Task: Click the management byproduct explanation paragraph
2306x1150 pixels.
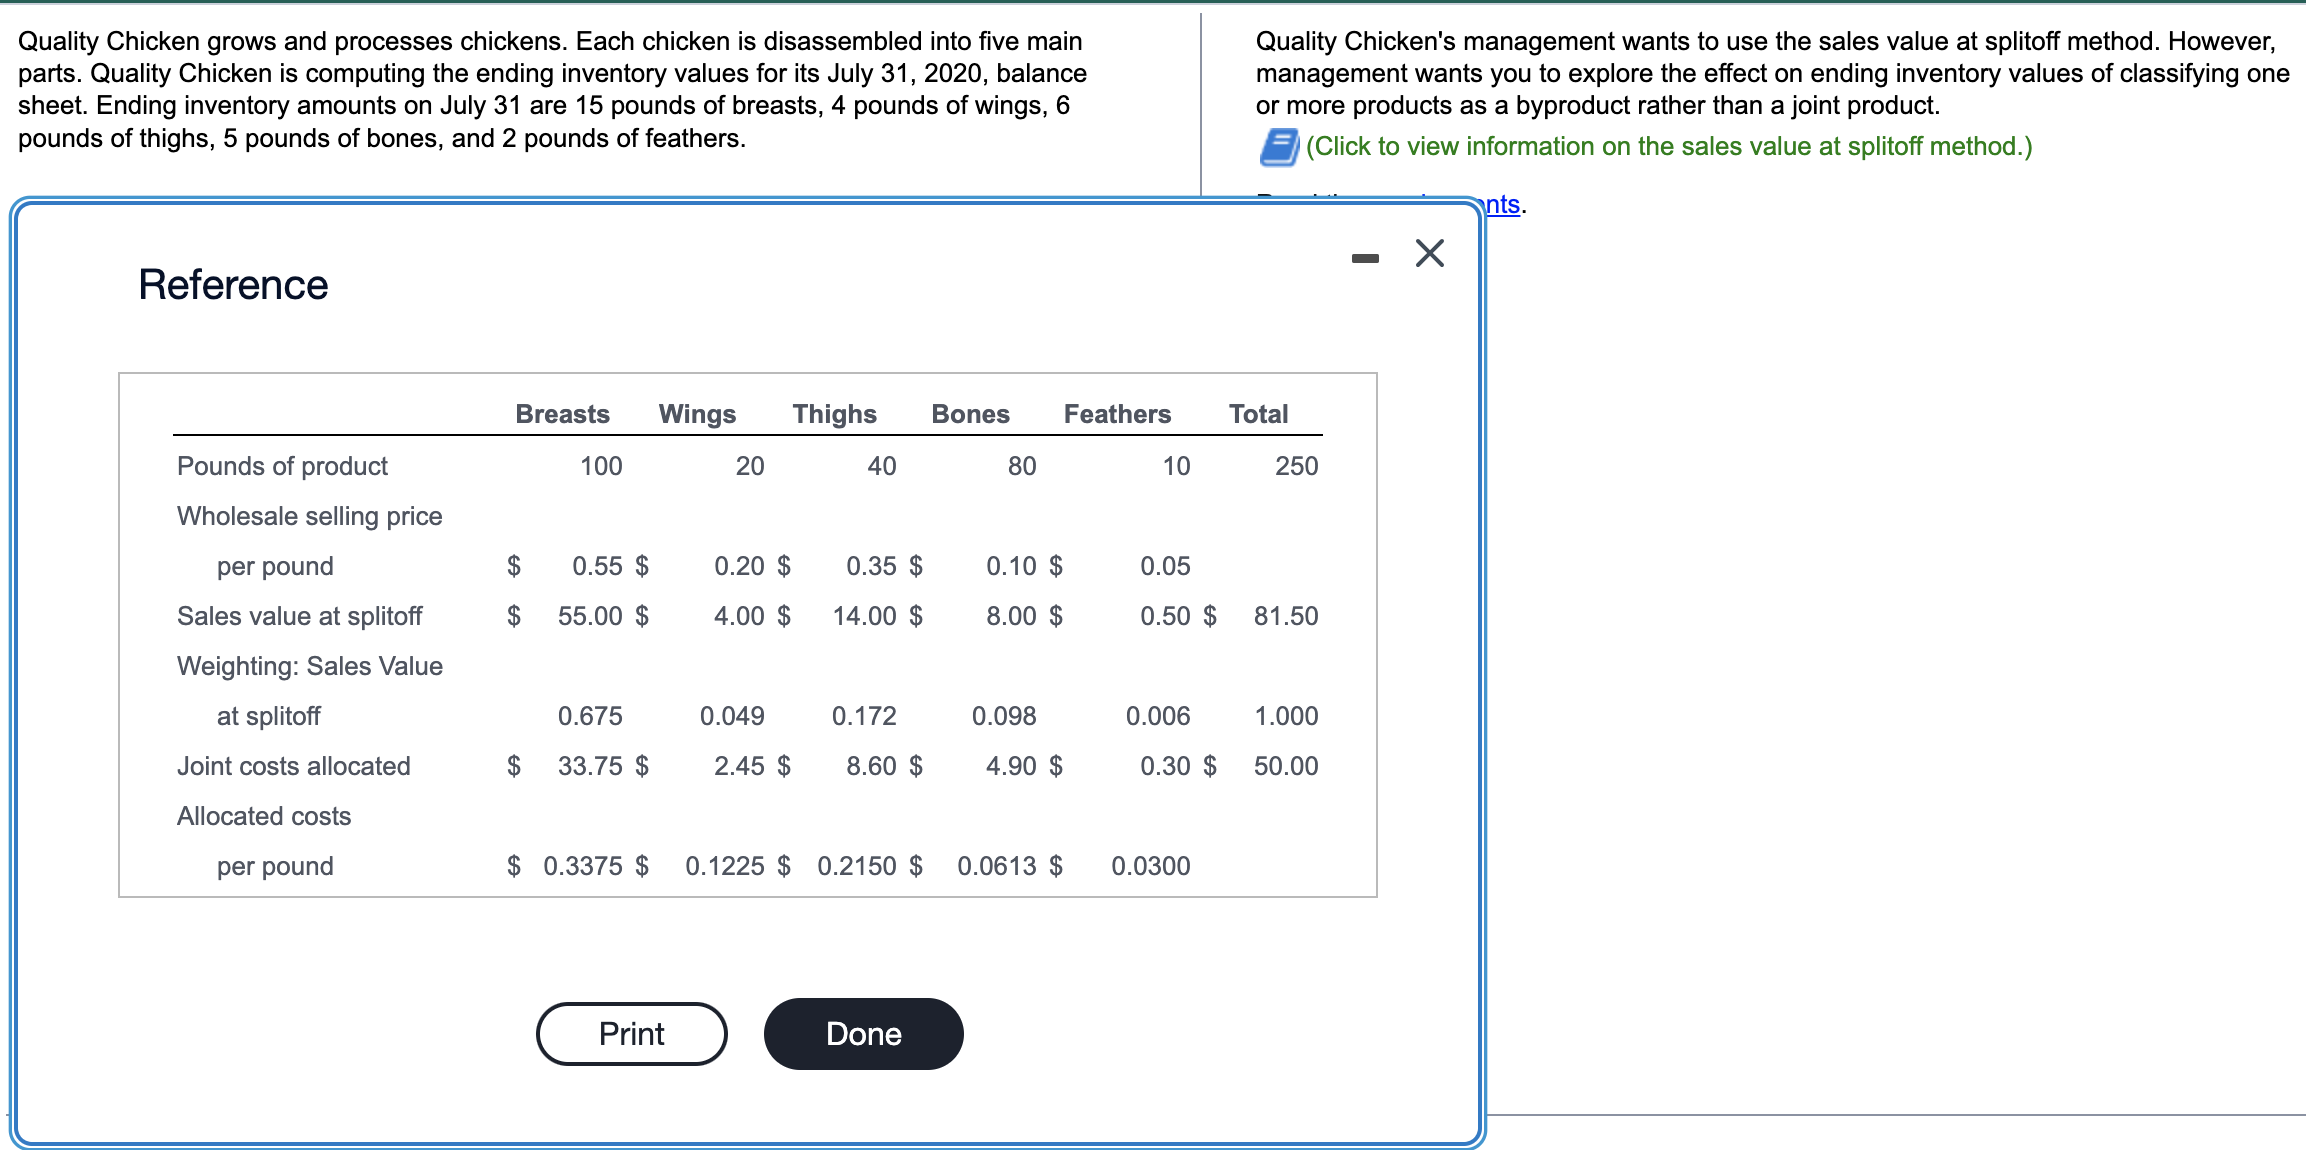Action: 1771,73
